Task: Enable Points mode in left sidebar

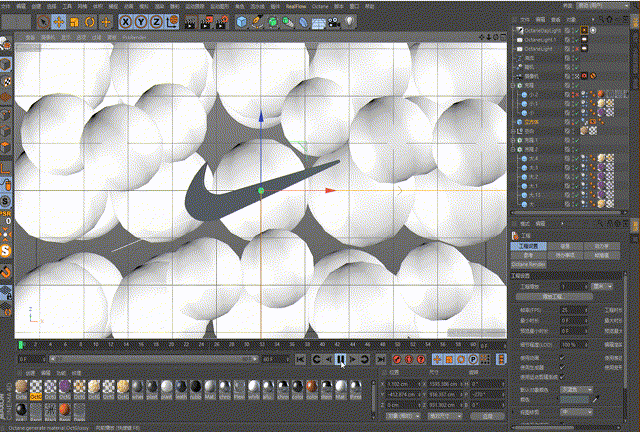Action: click(x=6, y=115)
